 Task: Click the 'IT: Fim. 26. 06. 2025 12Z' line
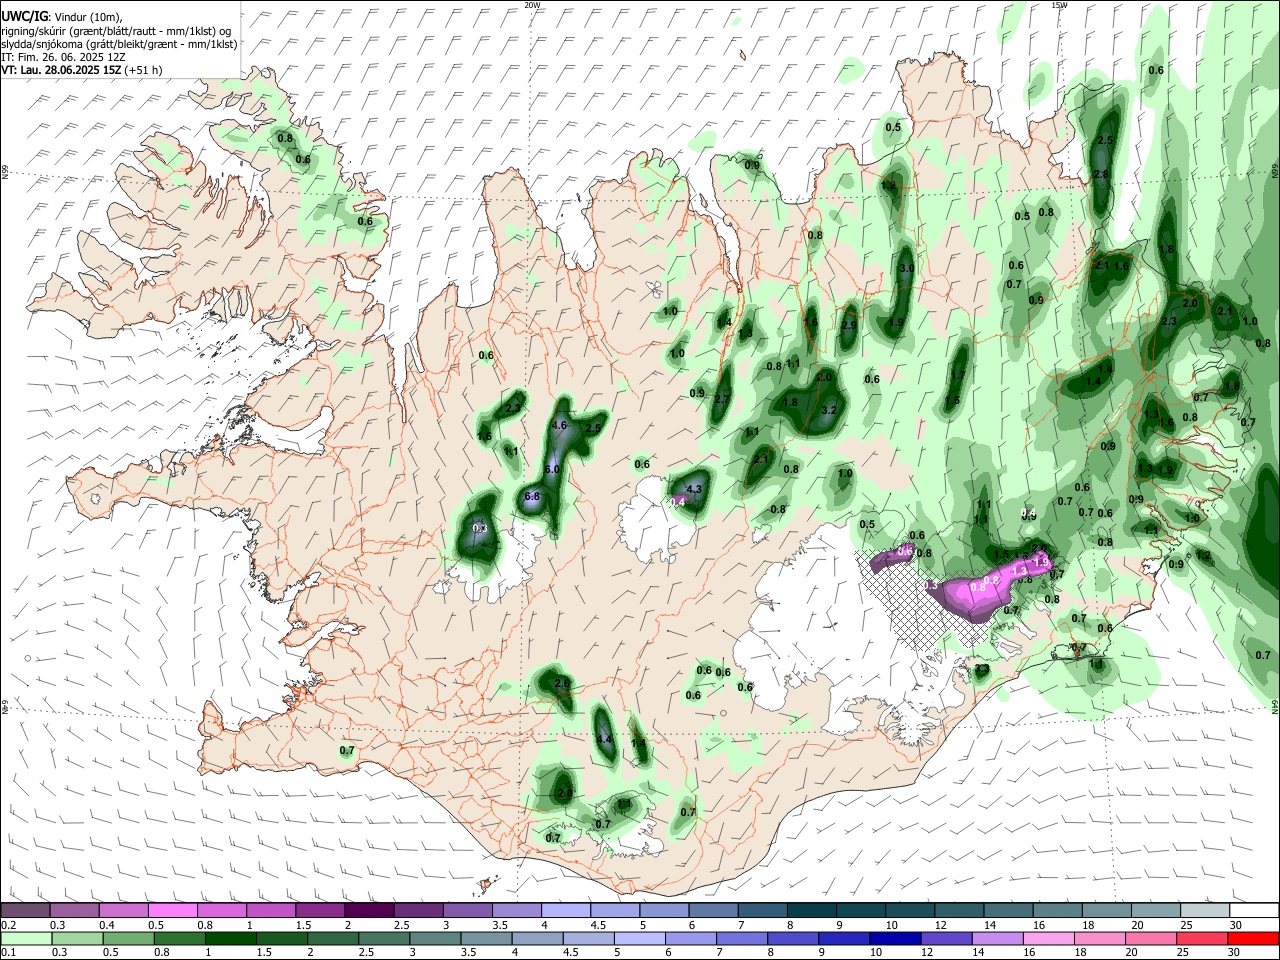[63, 57]
